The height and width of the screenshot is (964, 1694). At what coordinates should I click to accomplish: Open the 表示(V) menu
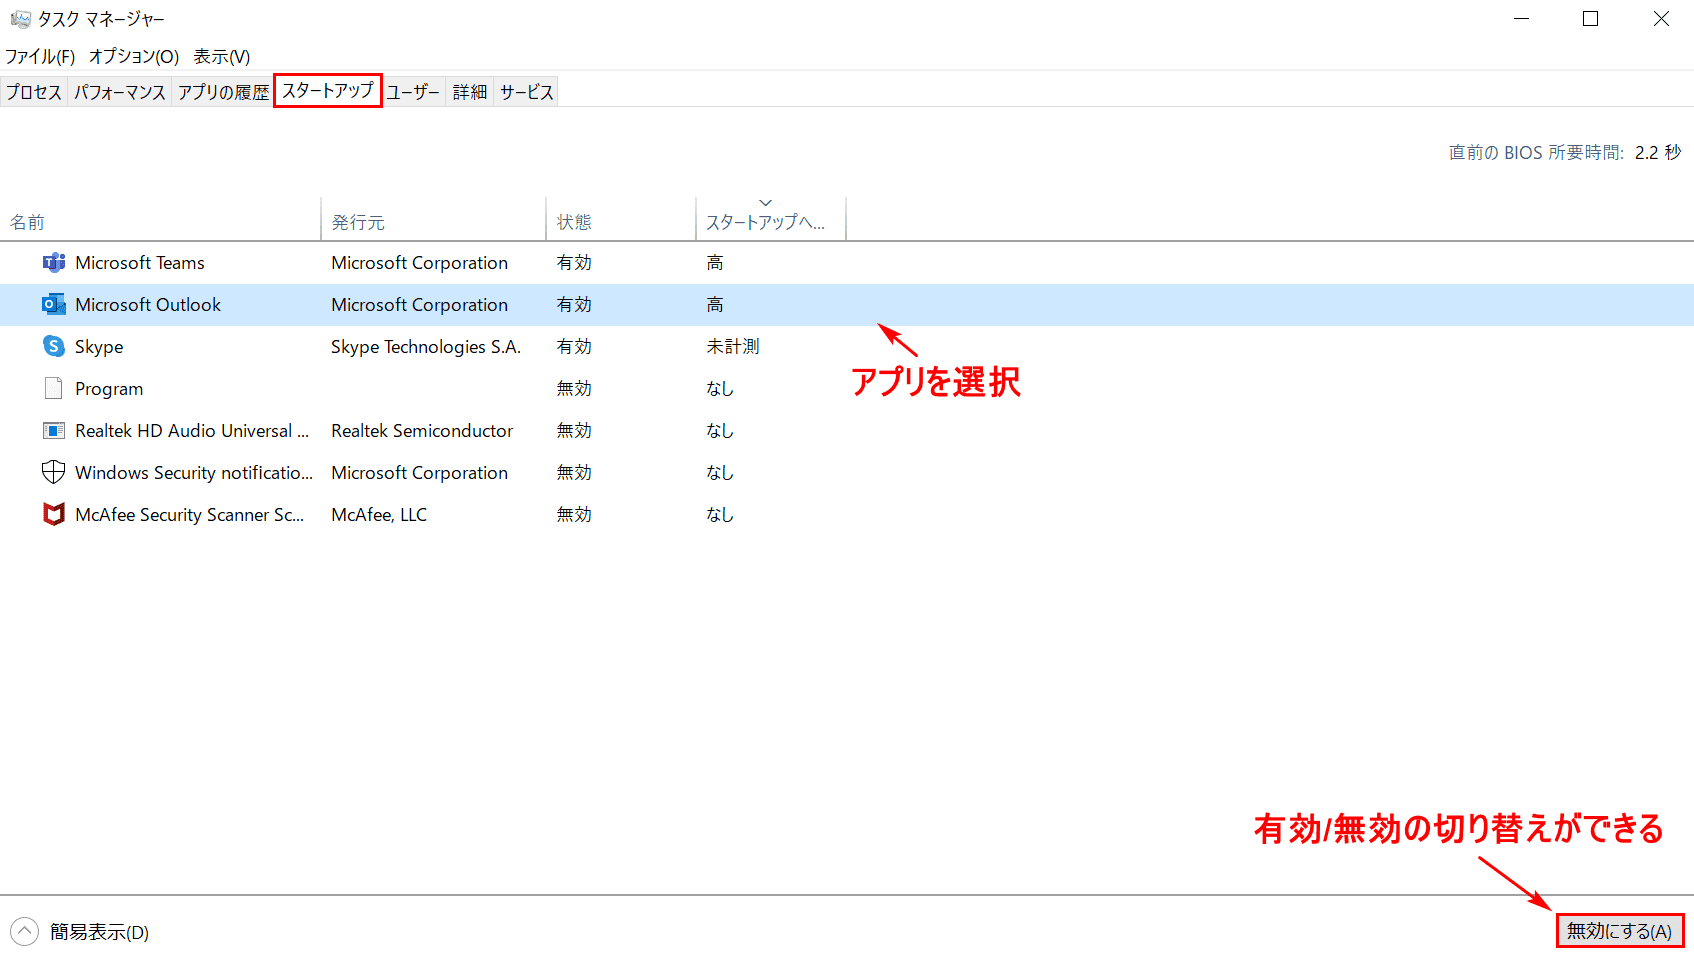(x=222, y=57)
